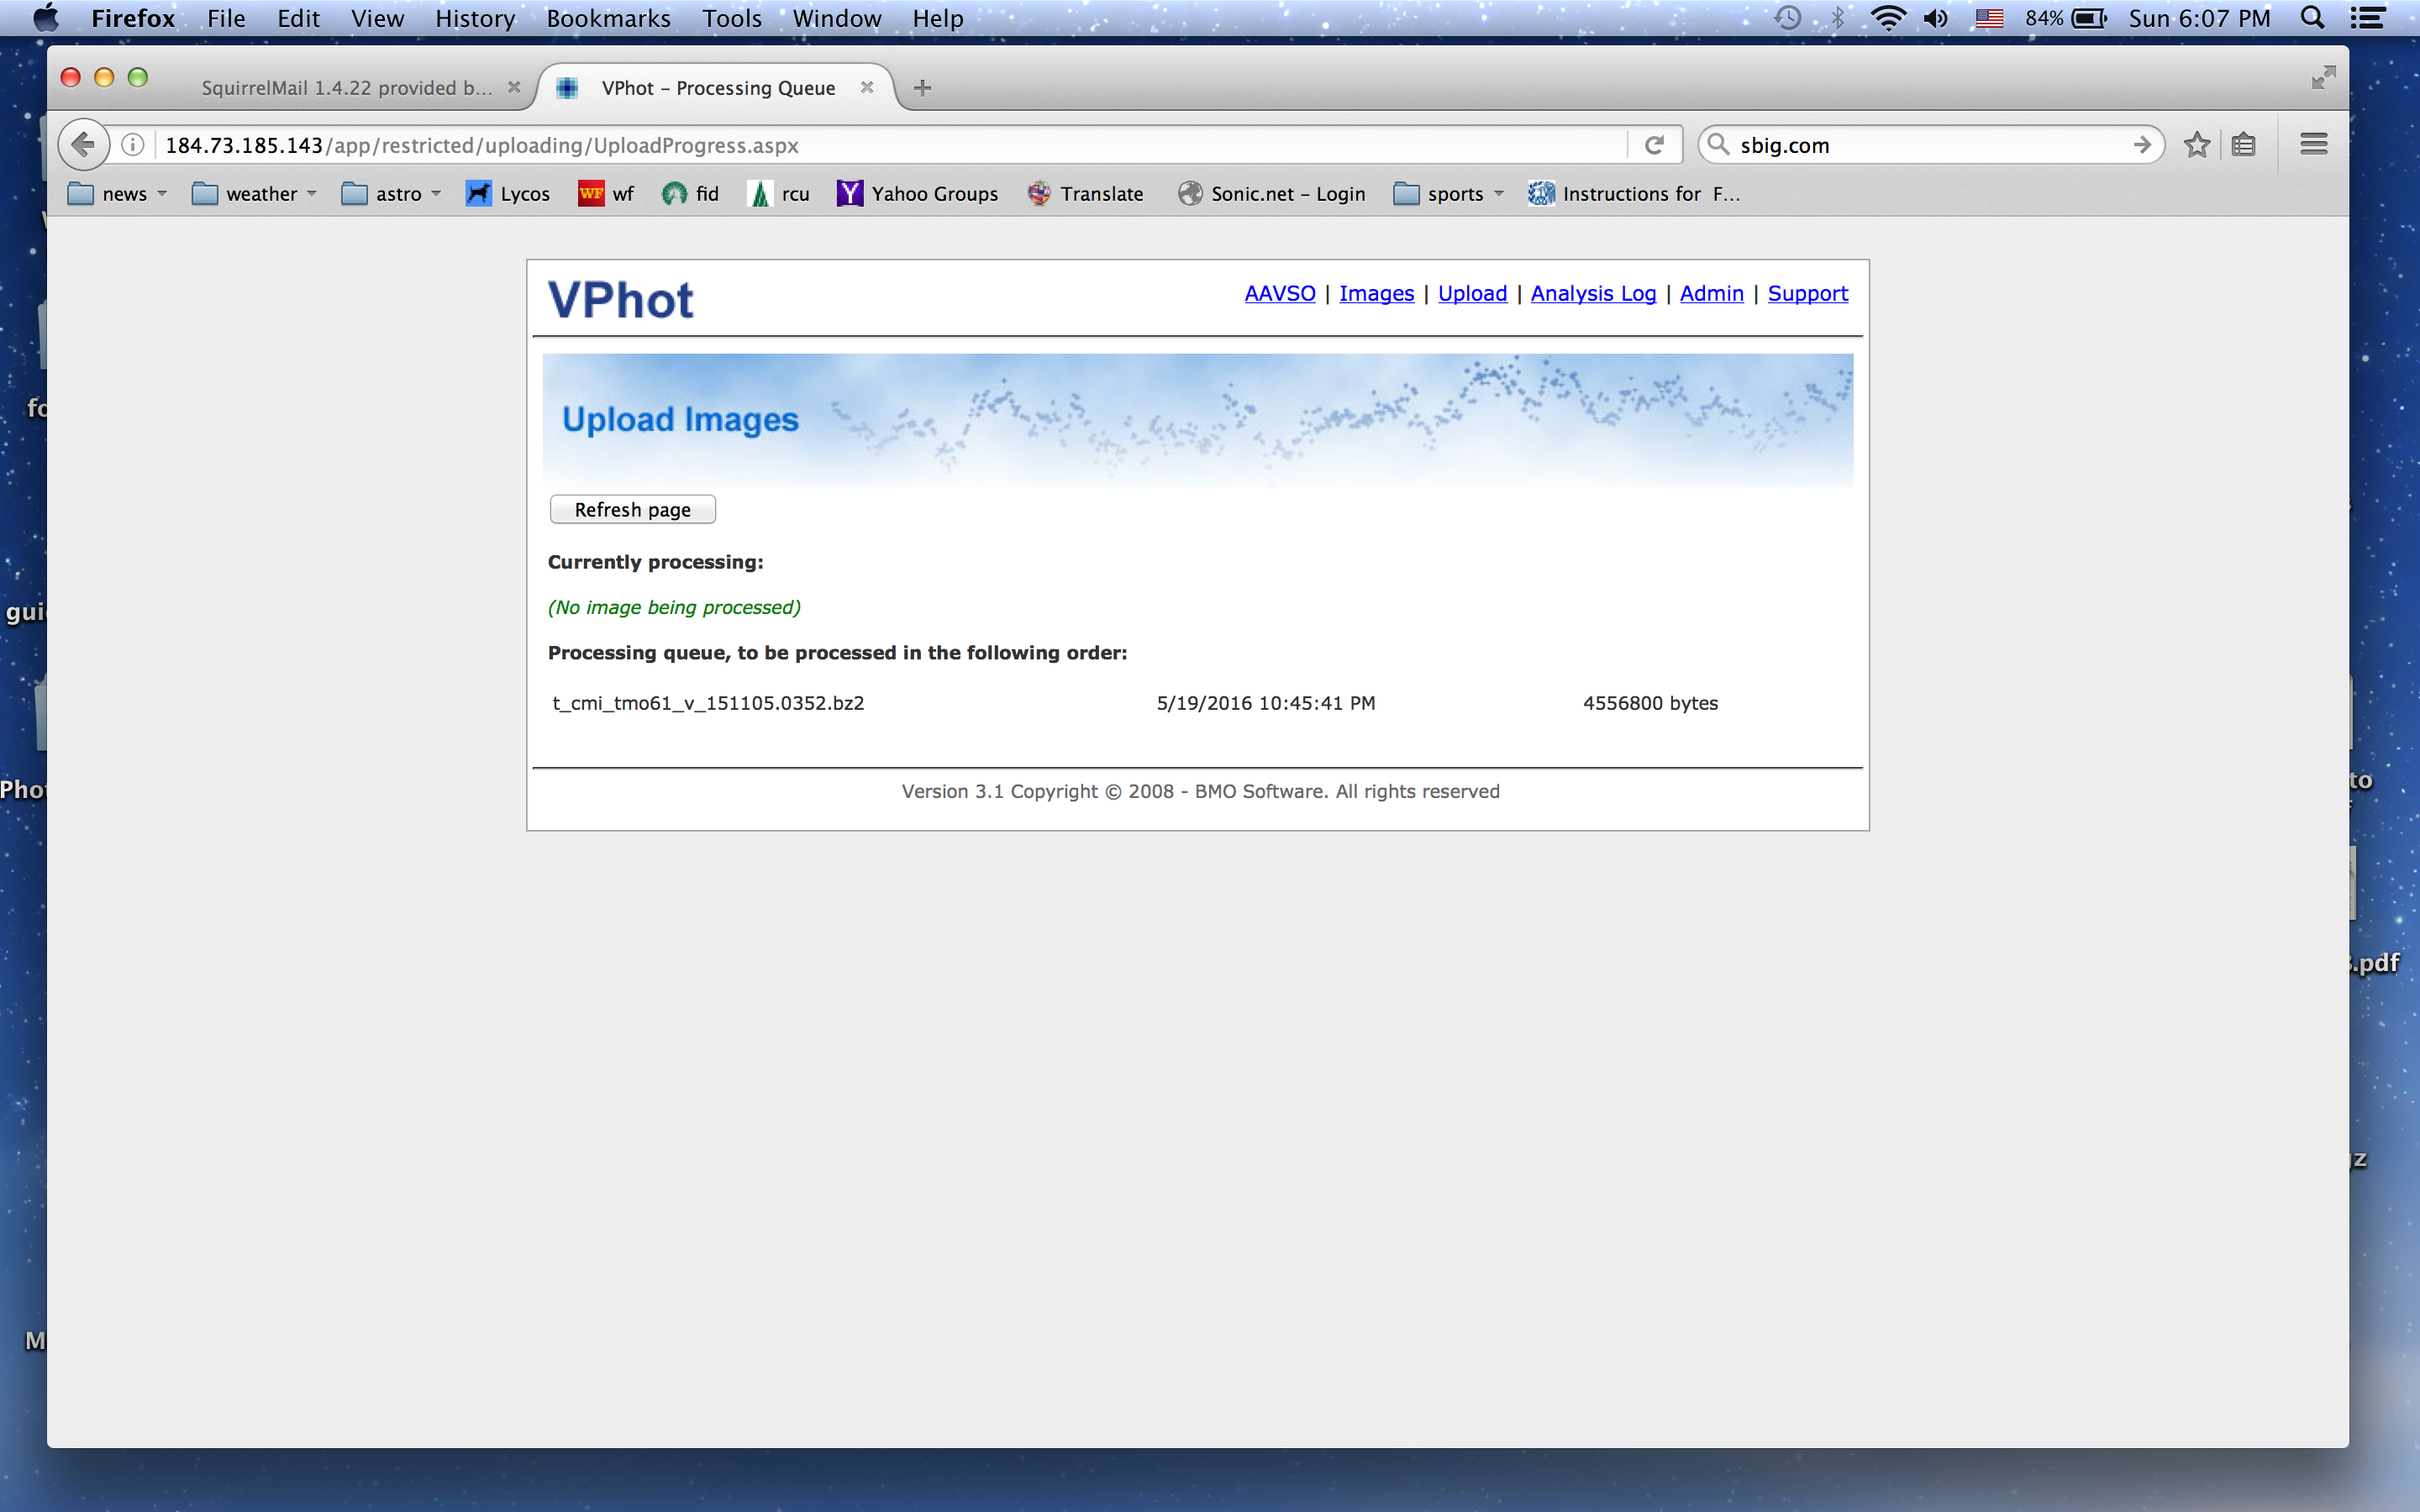Bookmark this page with the star icon
The height and width of the screenshot is (1512, 2420).
tap(2196, 145)
